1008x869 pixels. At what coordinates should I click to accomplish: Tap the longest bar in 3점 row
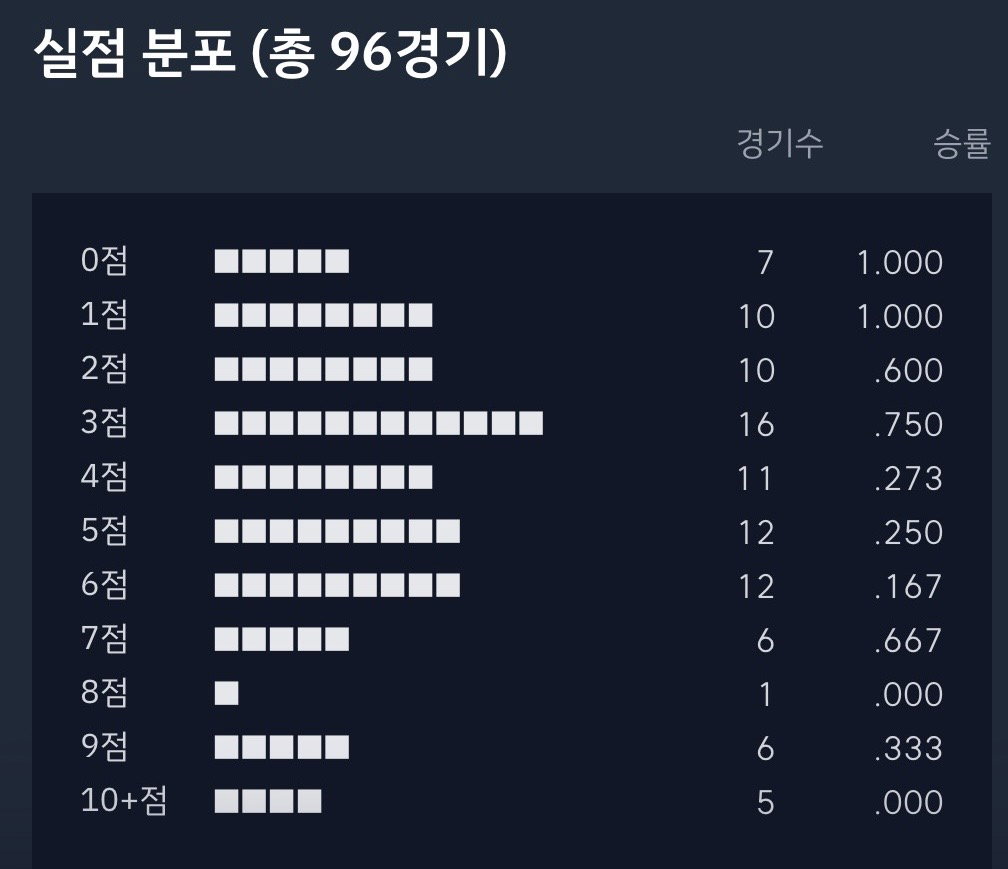pos(379,424)
